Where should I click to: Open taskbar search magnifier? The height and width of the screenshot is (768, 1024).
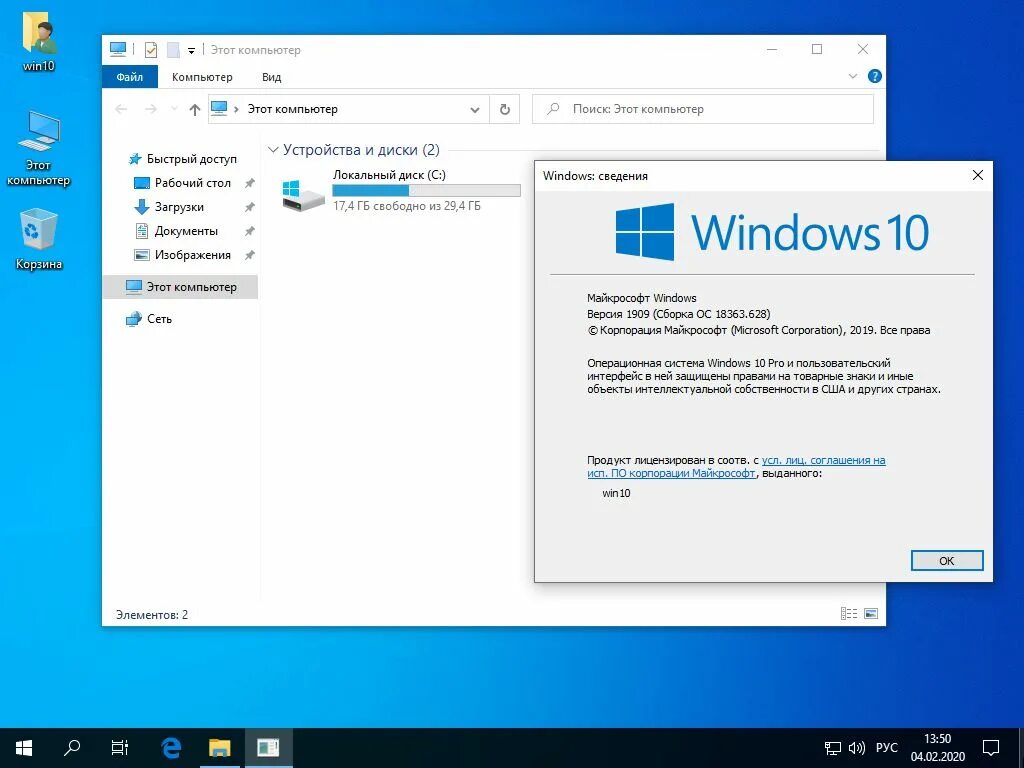(x=72, y=748)
